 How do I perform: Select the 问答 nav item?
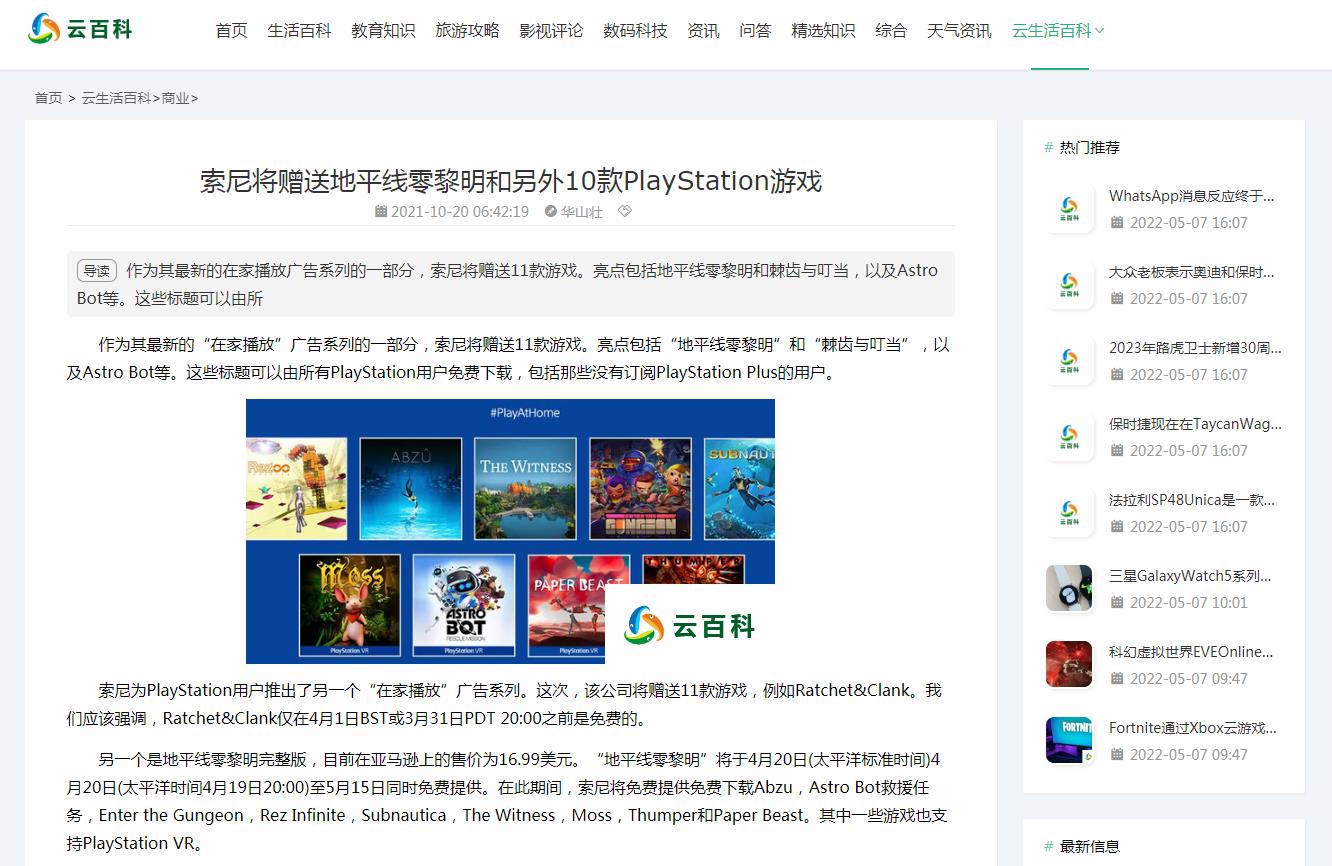pos(755,31)
